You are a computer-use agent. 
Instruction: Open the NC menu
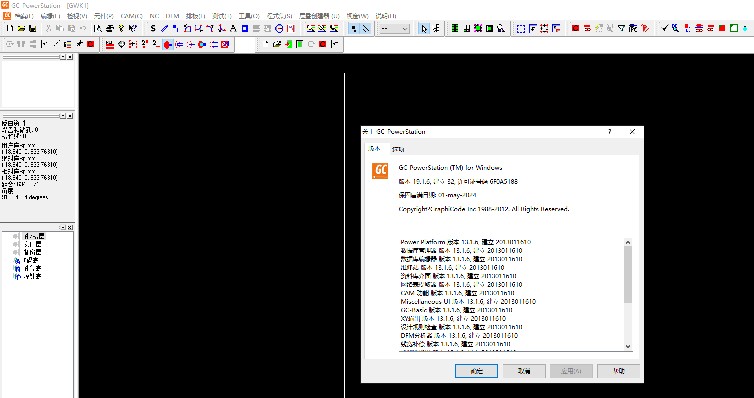tap(154, 16)
